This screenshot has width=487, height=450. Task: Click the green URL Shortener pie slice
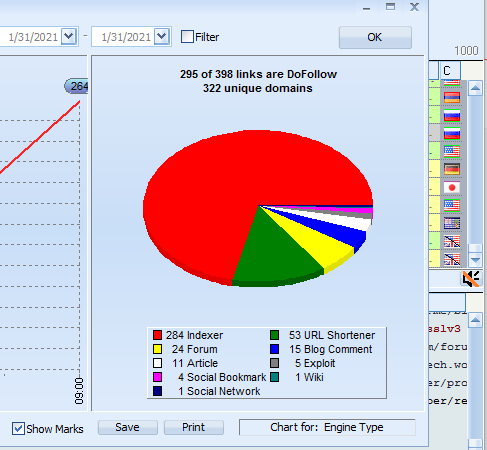[x=272, y=253]
